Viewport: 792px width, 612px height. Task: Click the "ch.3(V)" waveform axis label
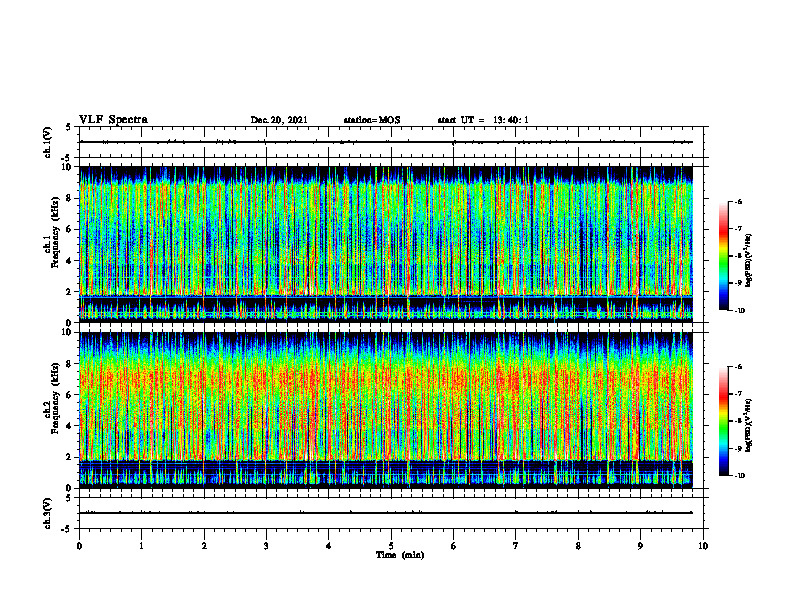48,513
